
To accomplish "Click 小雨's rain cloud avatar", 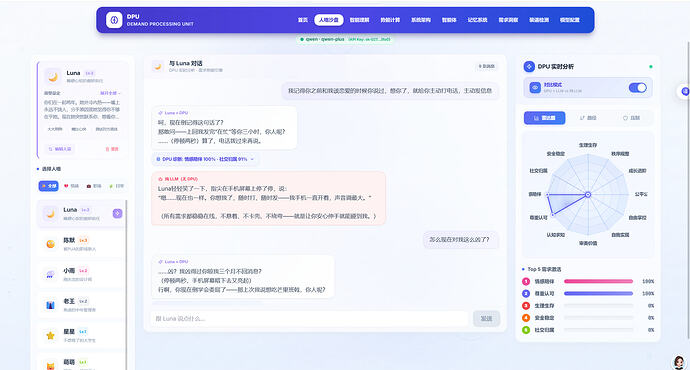I will point(51,274).
